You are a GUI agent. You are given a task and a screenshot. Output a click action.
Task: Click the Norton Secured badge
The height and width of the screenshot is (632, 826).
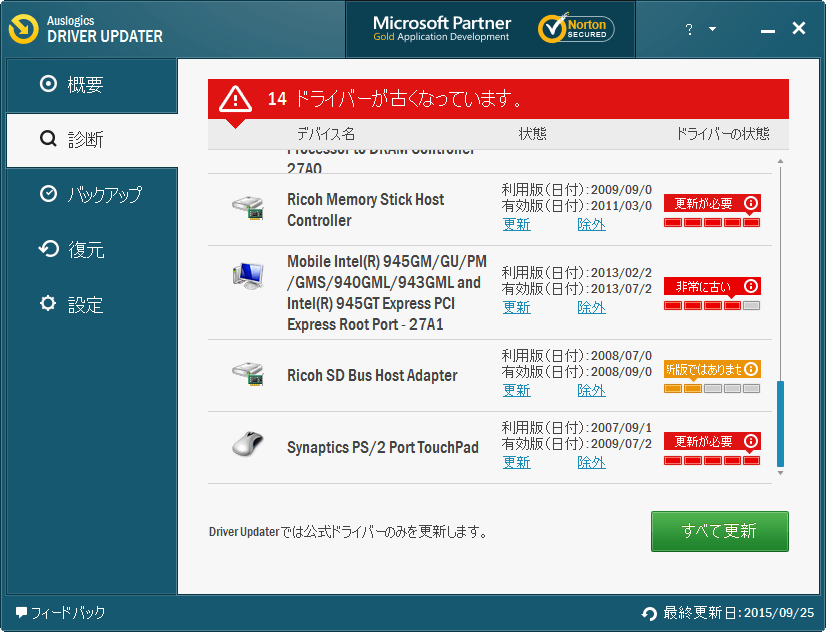point(576,28)
